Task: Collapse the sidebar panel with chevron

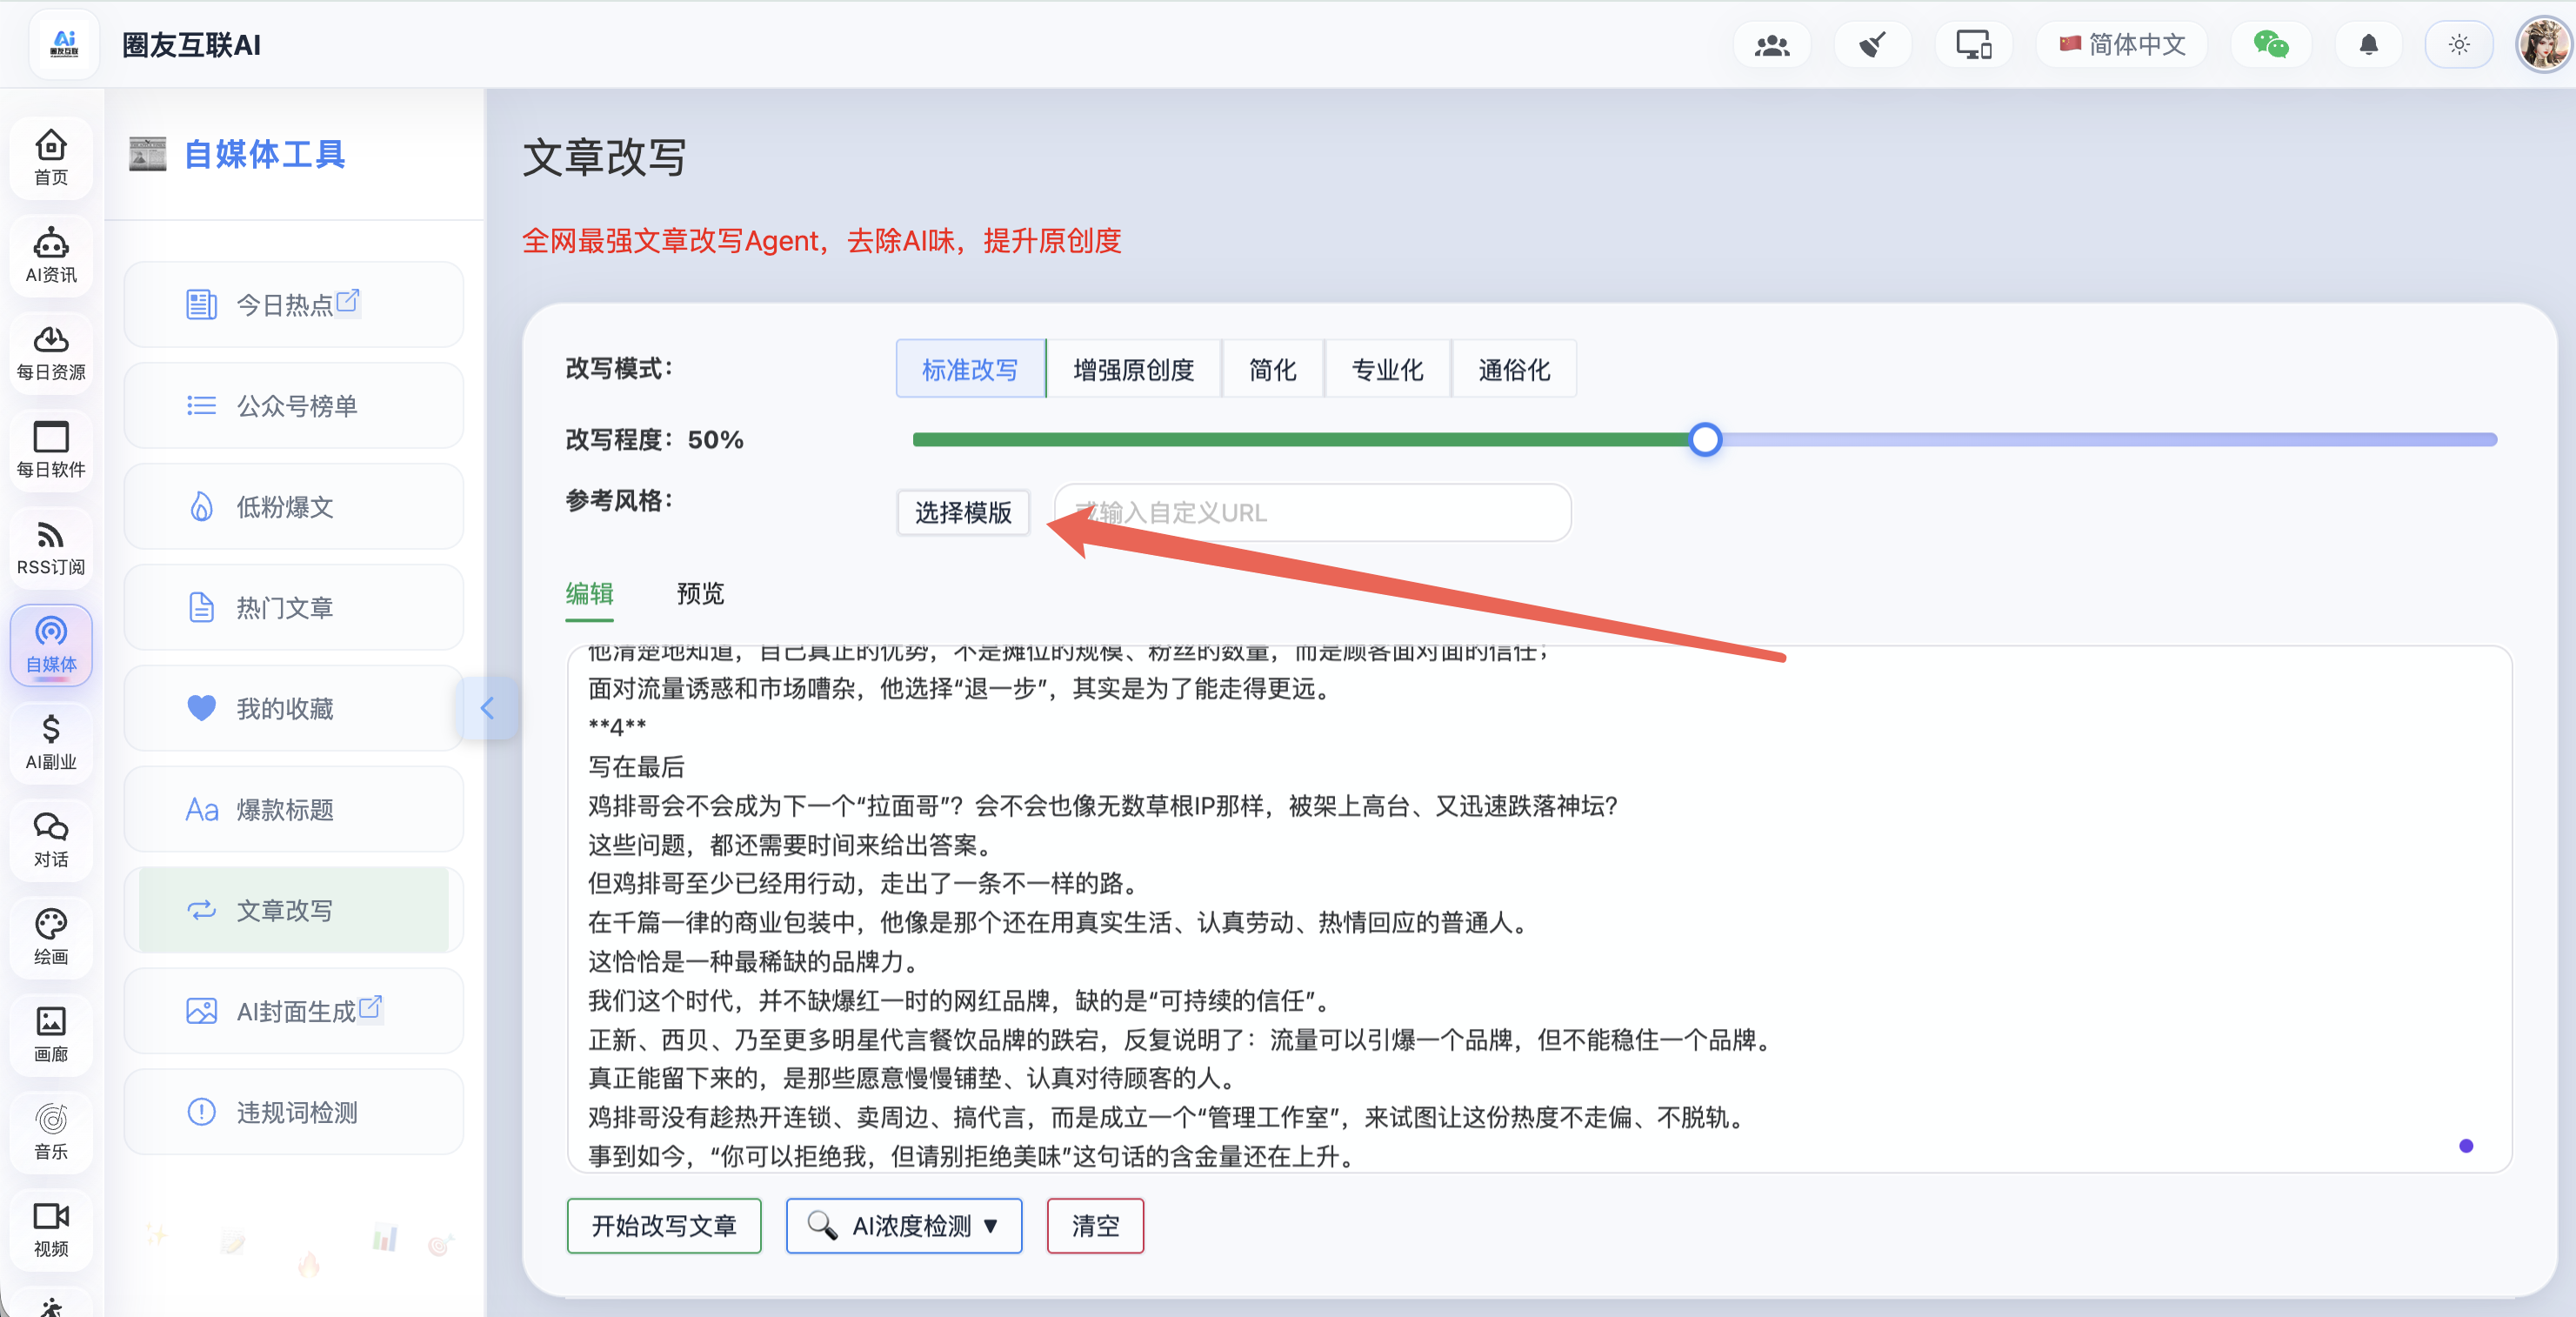Action: click(488, 708)
